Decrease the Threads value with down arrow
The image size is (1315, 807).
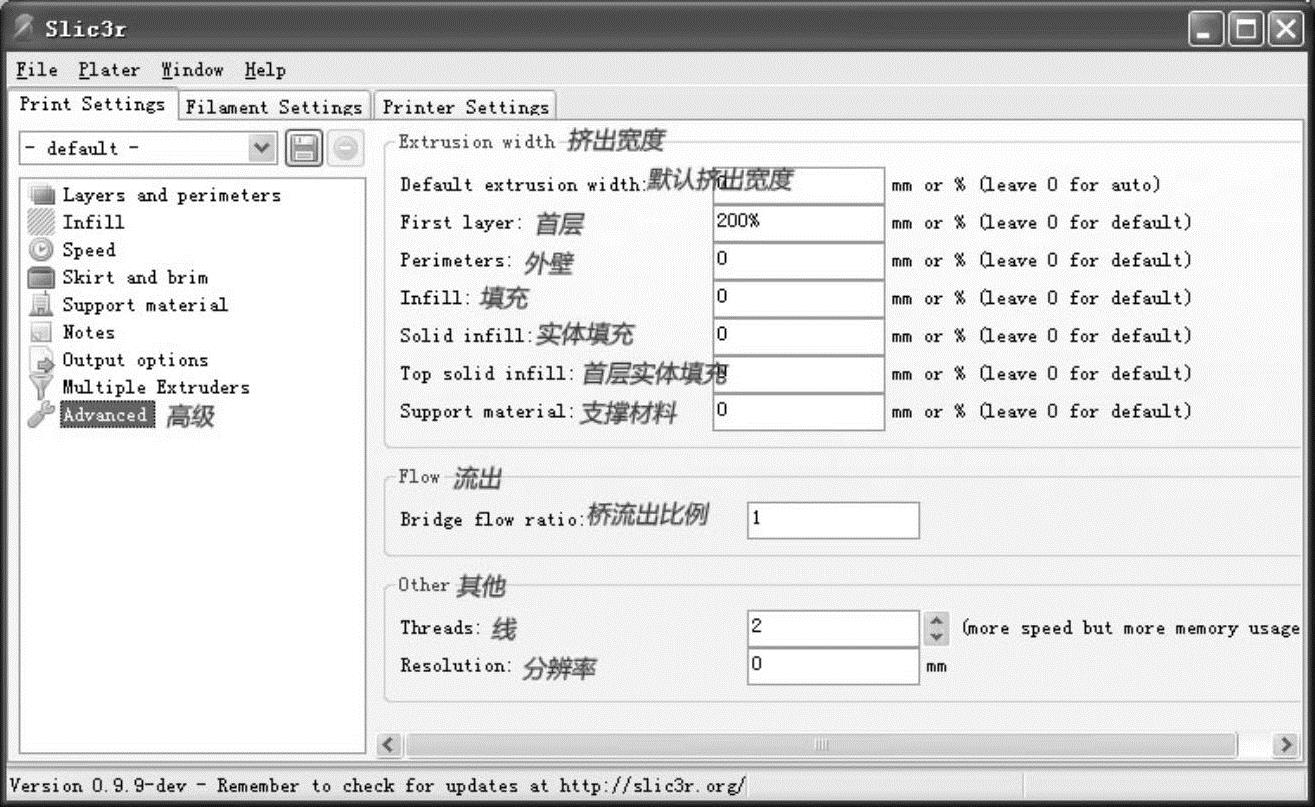935,637
